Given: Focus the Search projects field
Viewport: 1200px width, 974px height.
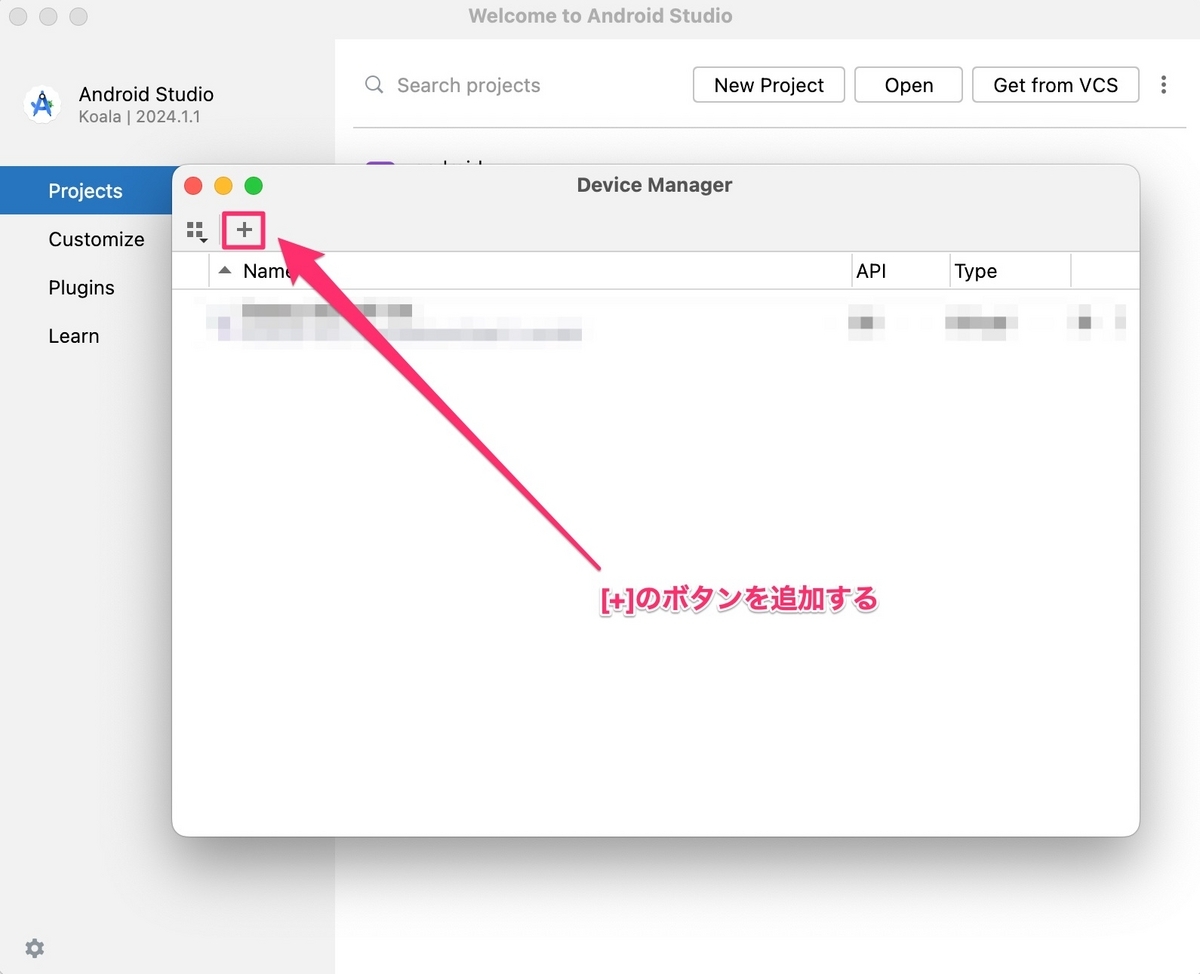Looking at the screenshot, I should 520,85.
